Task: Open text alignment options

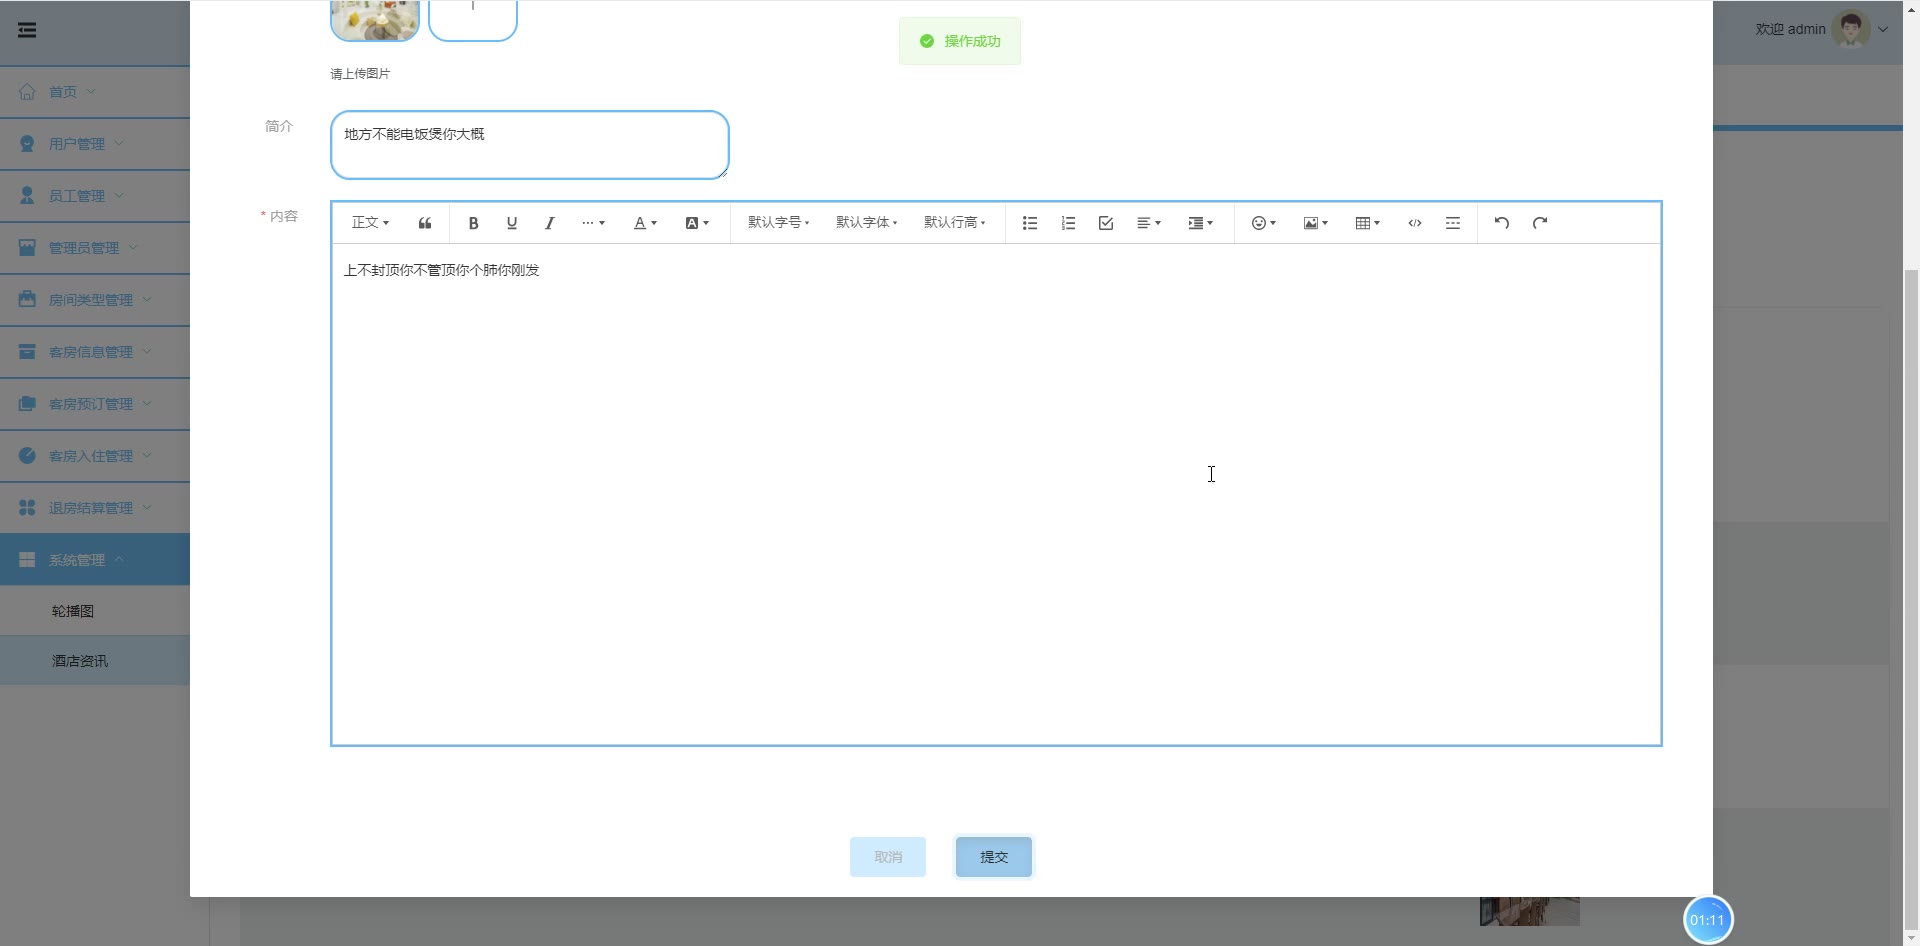Action: [1149, 223]
